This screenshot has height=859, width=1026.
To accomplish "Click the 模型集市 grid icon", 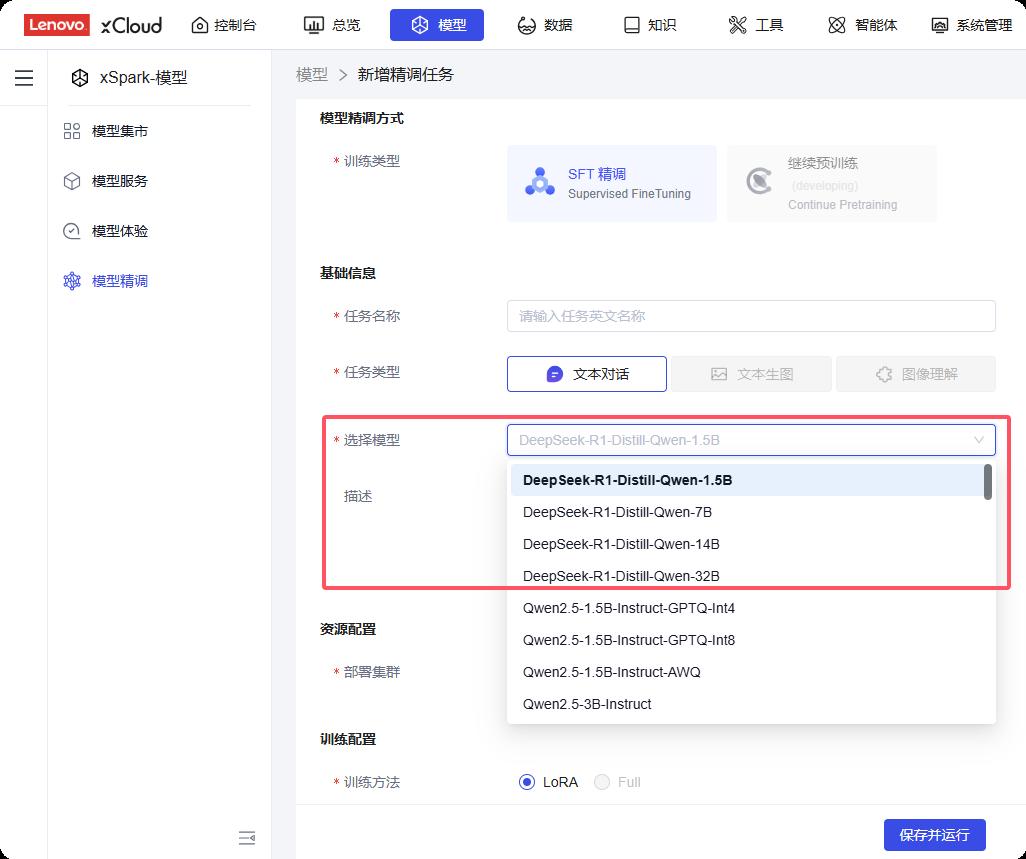I will tap(72, 131).
